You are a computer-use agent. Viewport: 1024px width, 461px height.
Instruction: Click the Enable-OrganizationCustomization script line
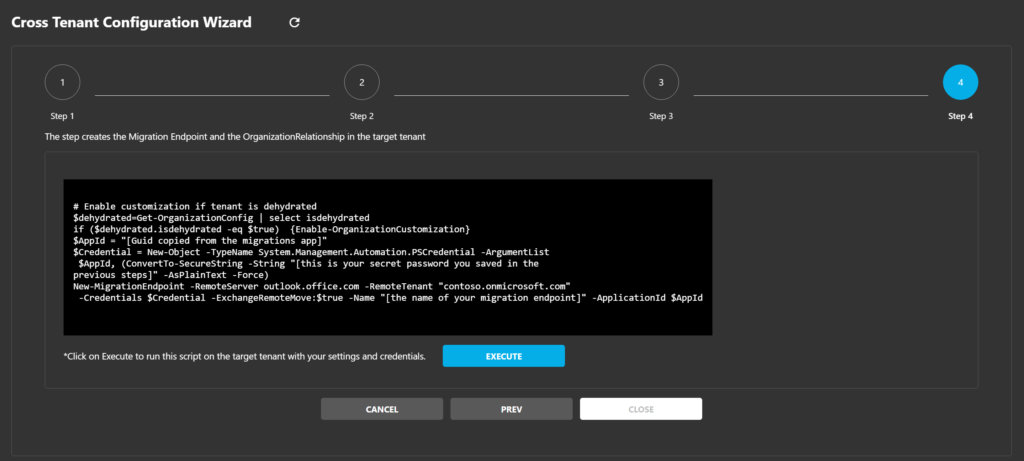click(x=272, y=229)
